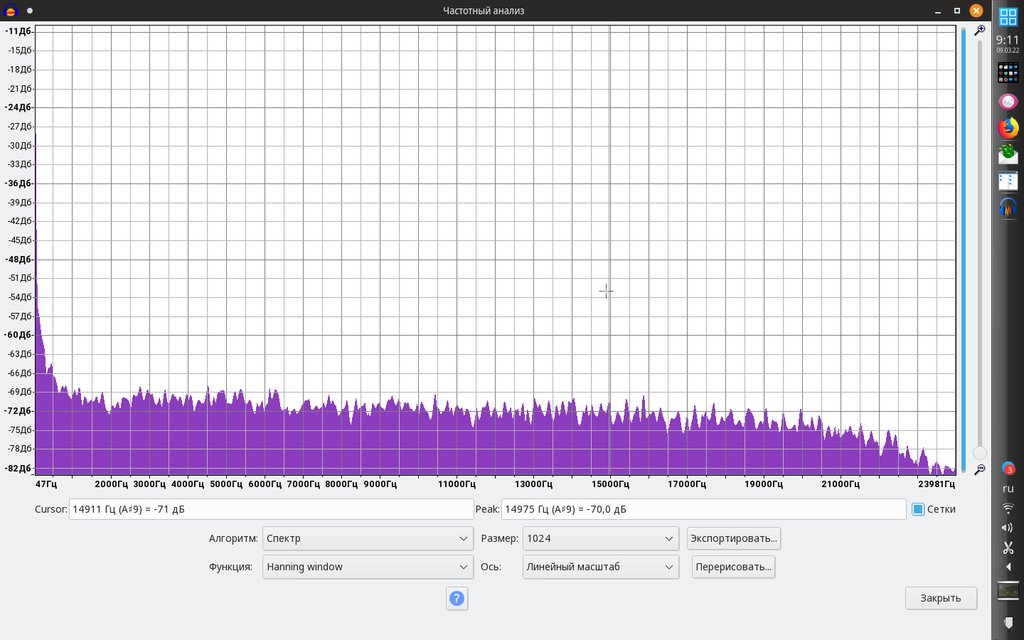Click the ru keyboard layout indicator
This screenshot has width=1024, height=640.
pos(1008,488)
